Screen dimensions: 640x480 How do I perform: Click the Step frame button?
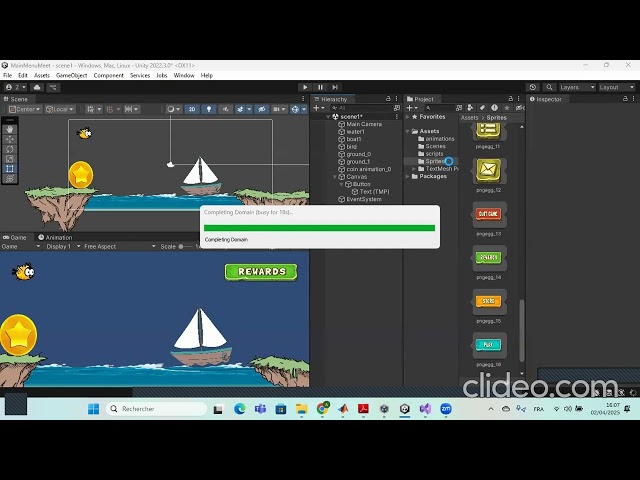coord(335,87)
